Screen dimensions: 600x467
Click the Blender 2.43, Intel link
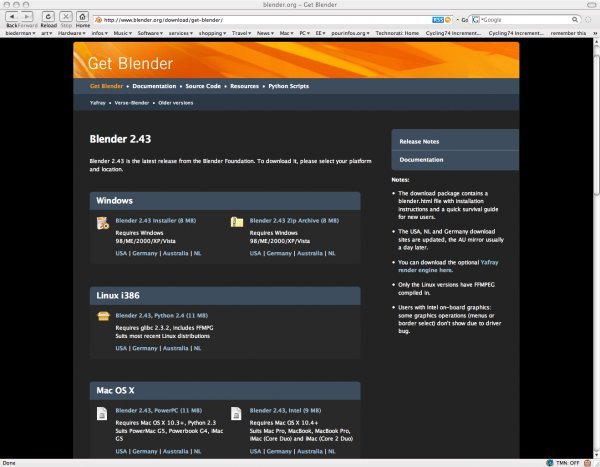point(285,410)
